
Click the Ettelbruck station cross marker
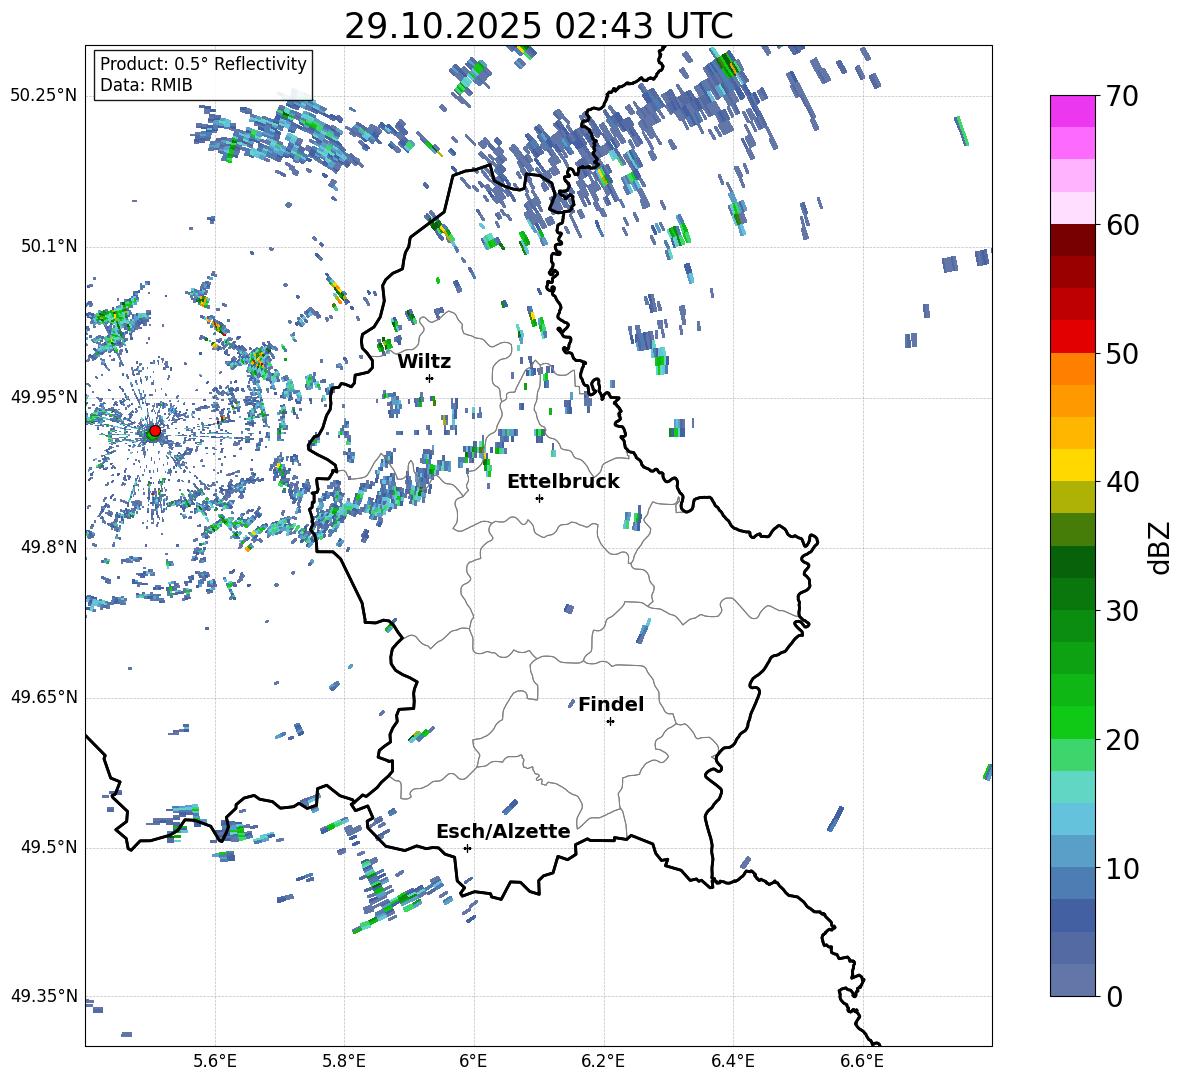tap(540, 498)
